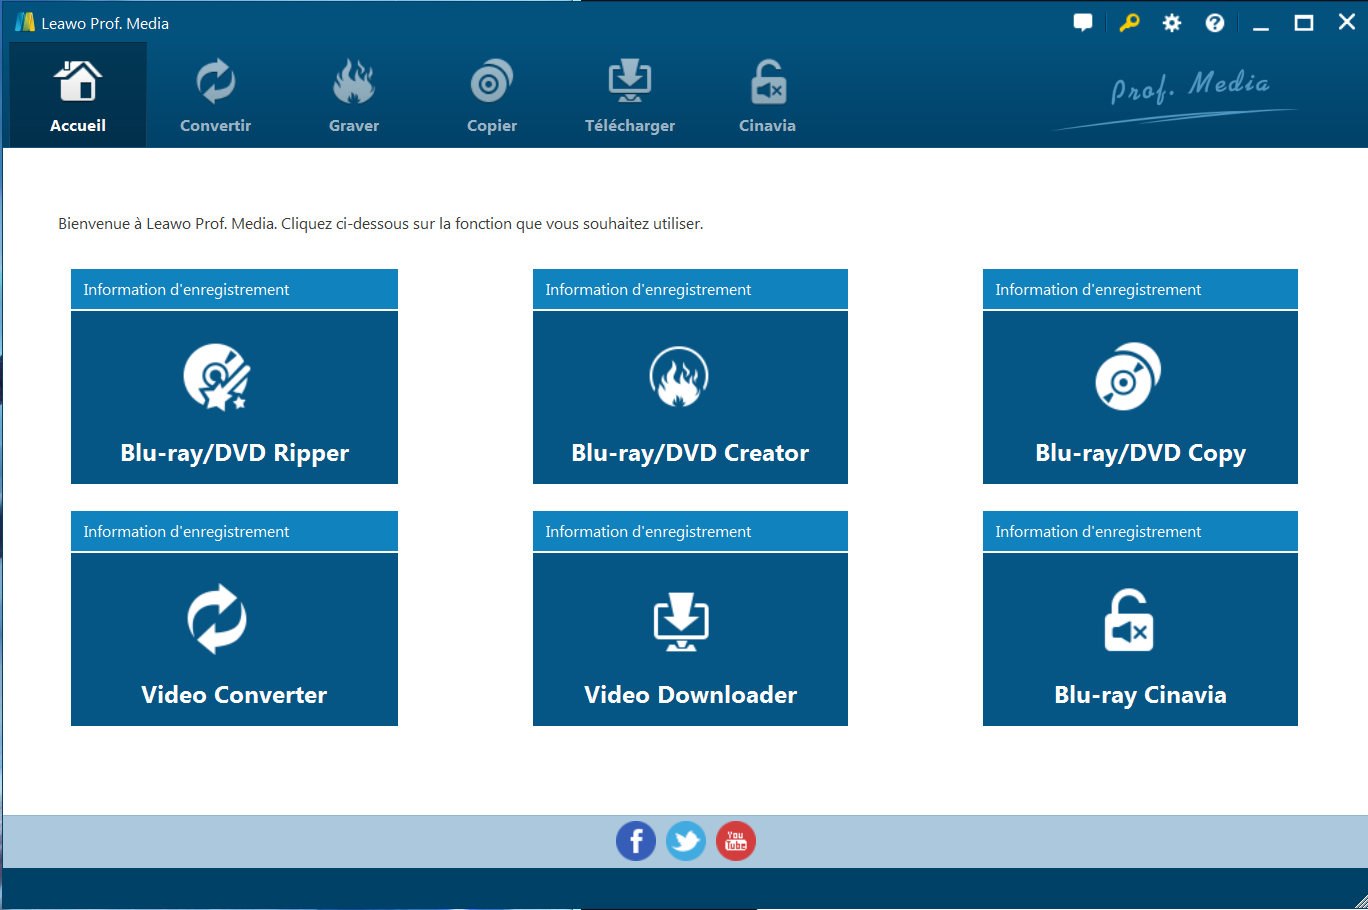The width and height of the screenshot is (1368, 910).
Task: Open the Télécharger tab
Action: click(x=630, y=97)
